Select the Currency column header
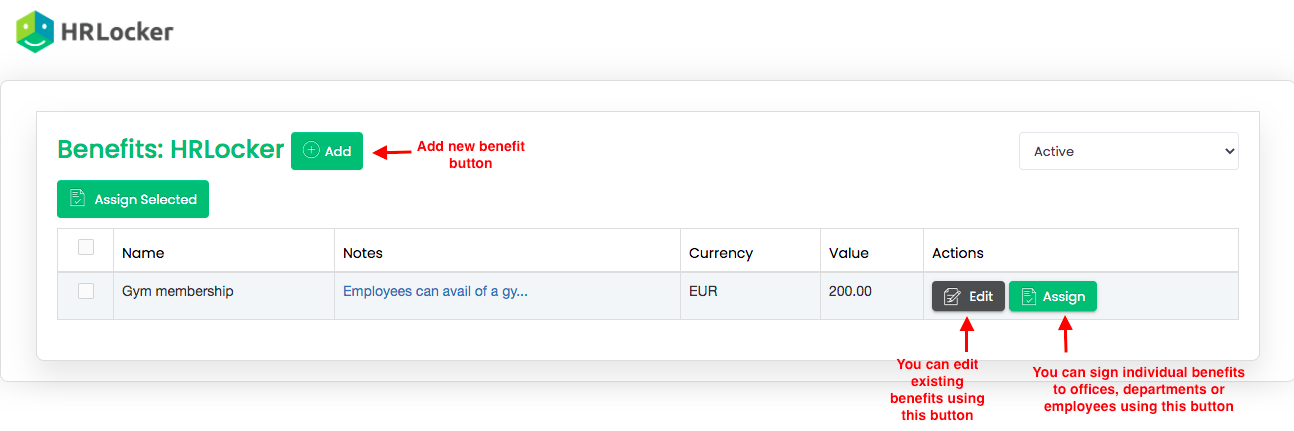The width and height of the screenshot is (1294, 431). point(721,253)
